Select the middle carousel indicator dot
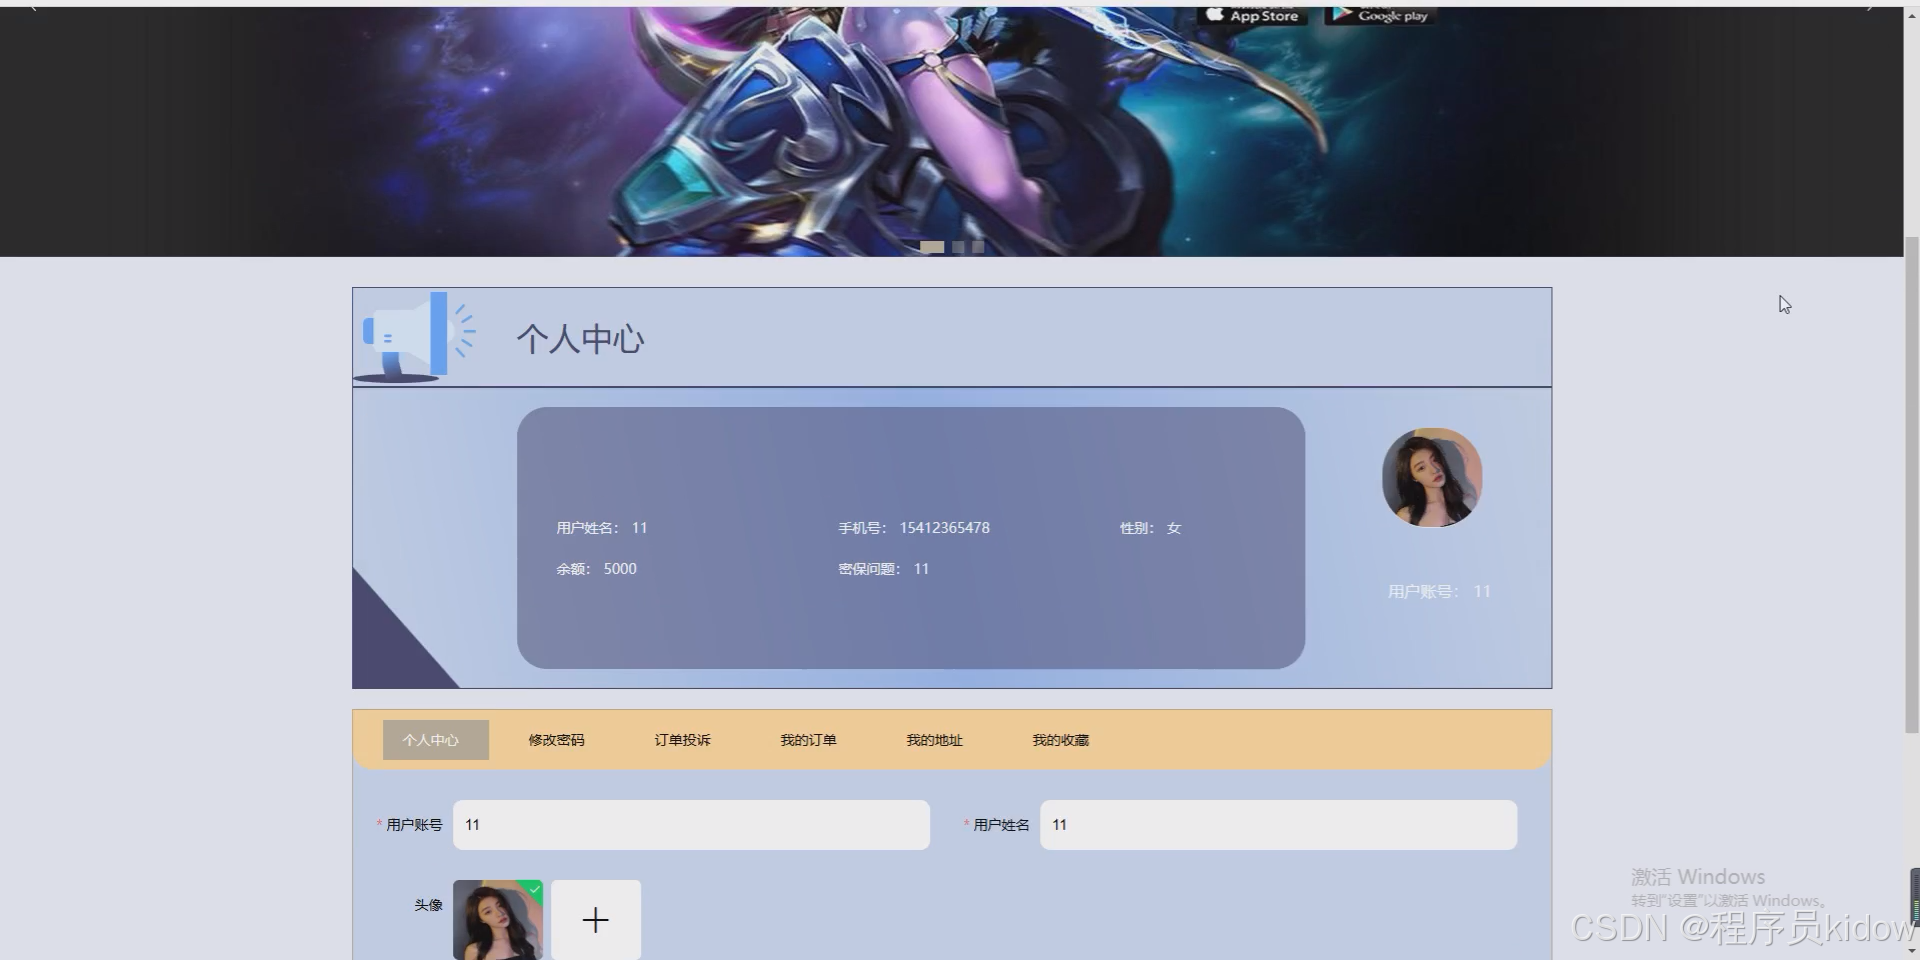 coord(957,246)
